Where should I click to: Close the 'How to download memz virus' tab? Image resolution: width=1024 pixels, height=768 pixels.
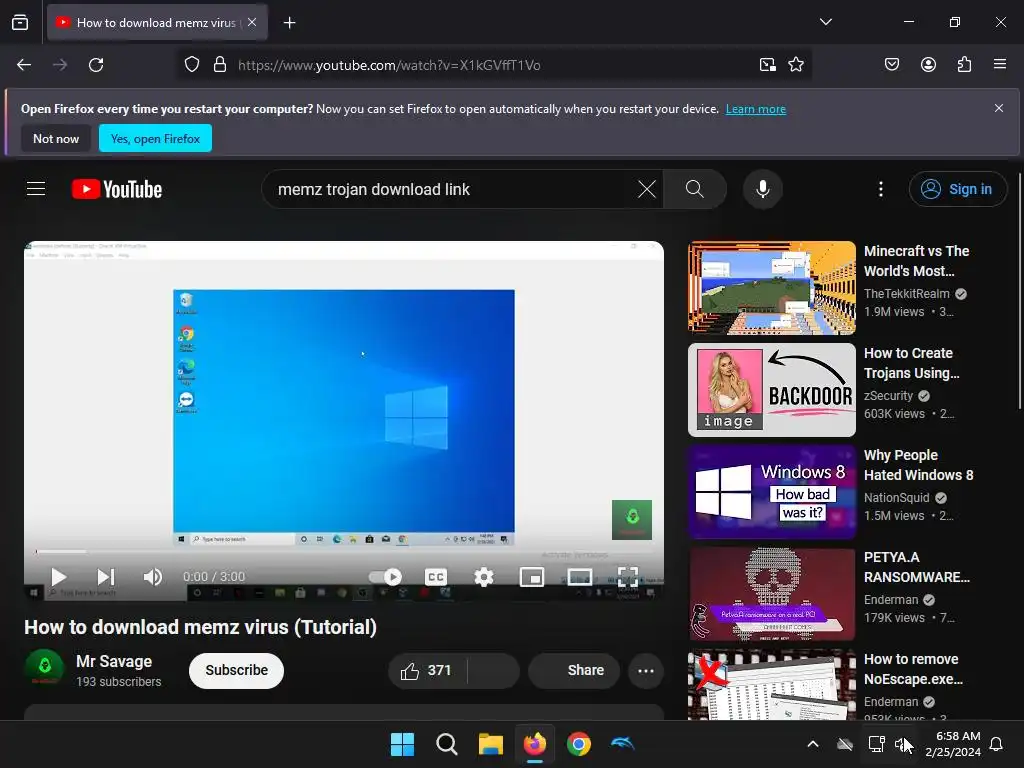[252, 22]
